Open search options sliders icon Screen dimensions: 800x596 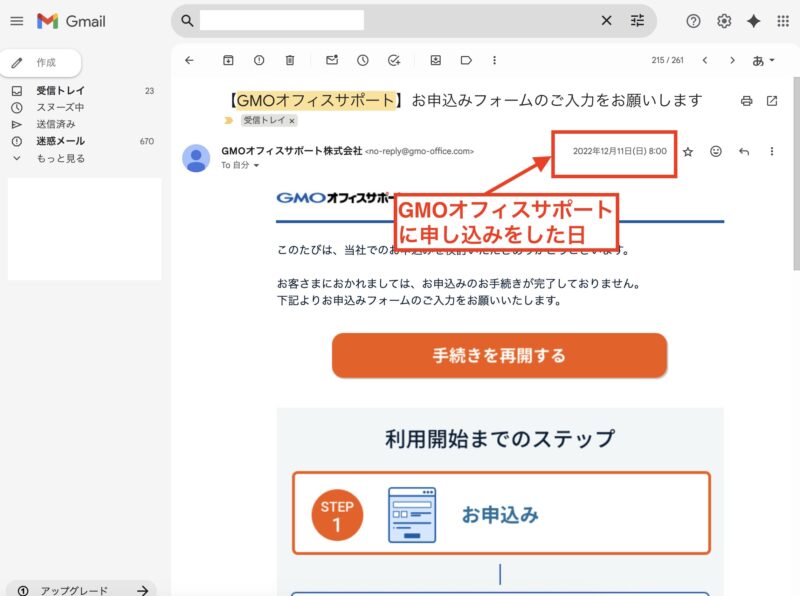click(x=637, y=20)
